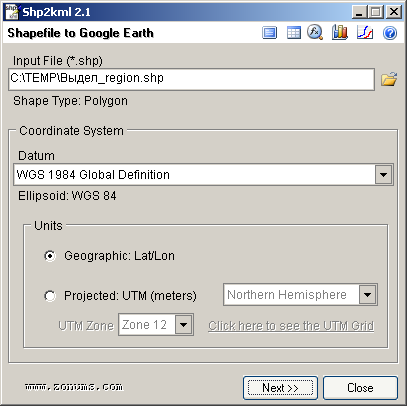Minimize the Shp2kml window

pos(359,12)
